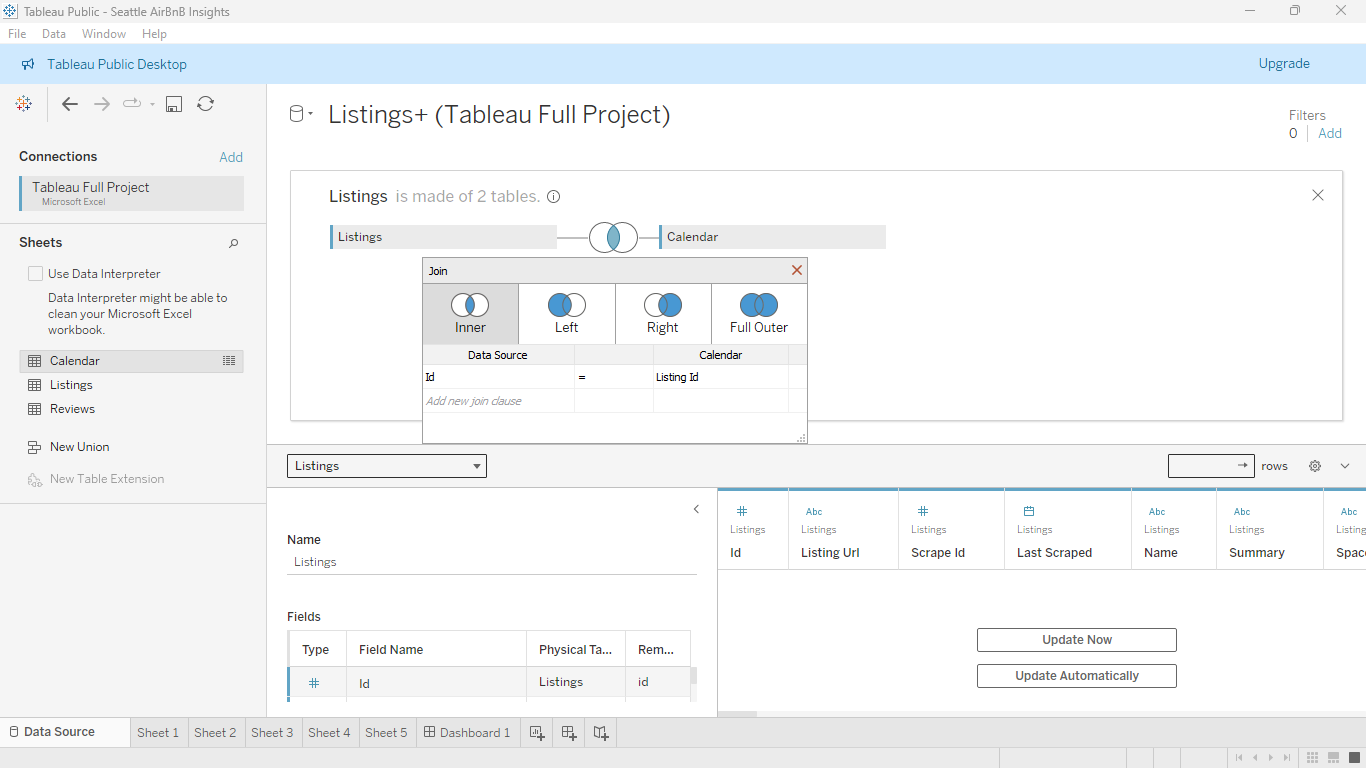Click the Listing Id join clause field

click(x=721, y=377)
